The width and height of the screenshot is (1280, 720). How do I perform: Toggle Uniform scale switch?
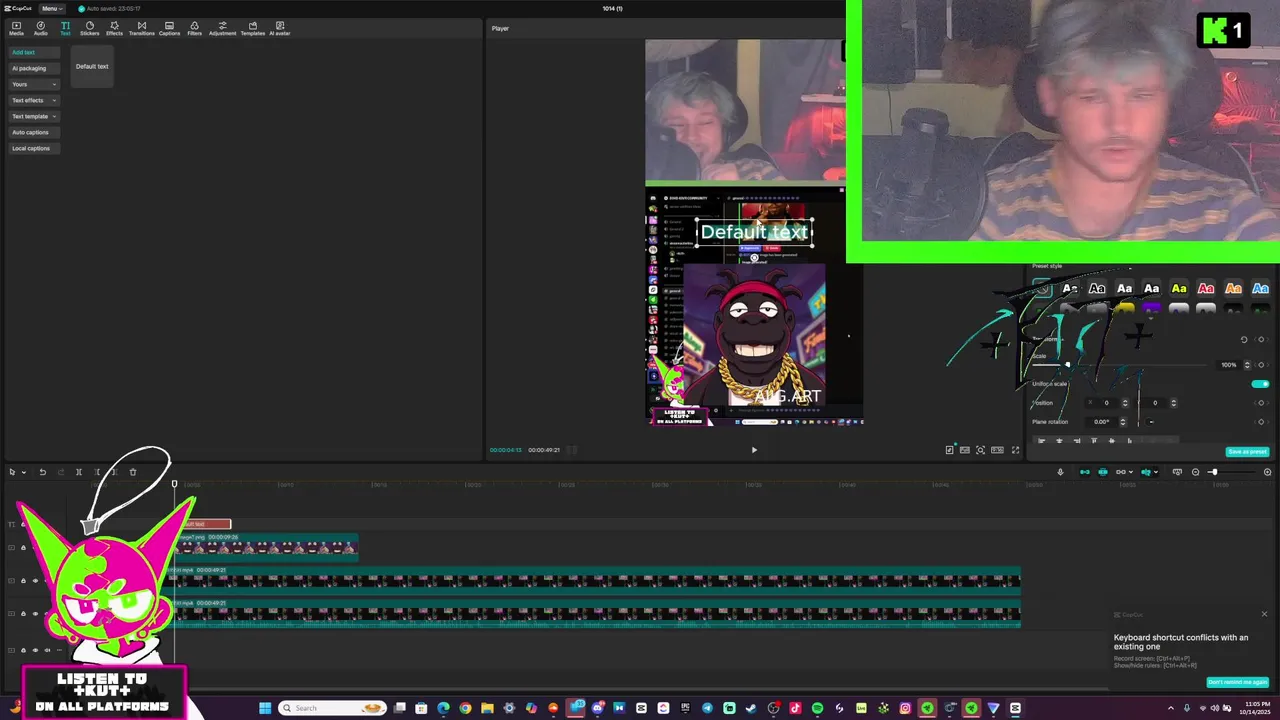pos(1260,384)
